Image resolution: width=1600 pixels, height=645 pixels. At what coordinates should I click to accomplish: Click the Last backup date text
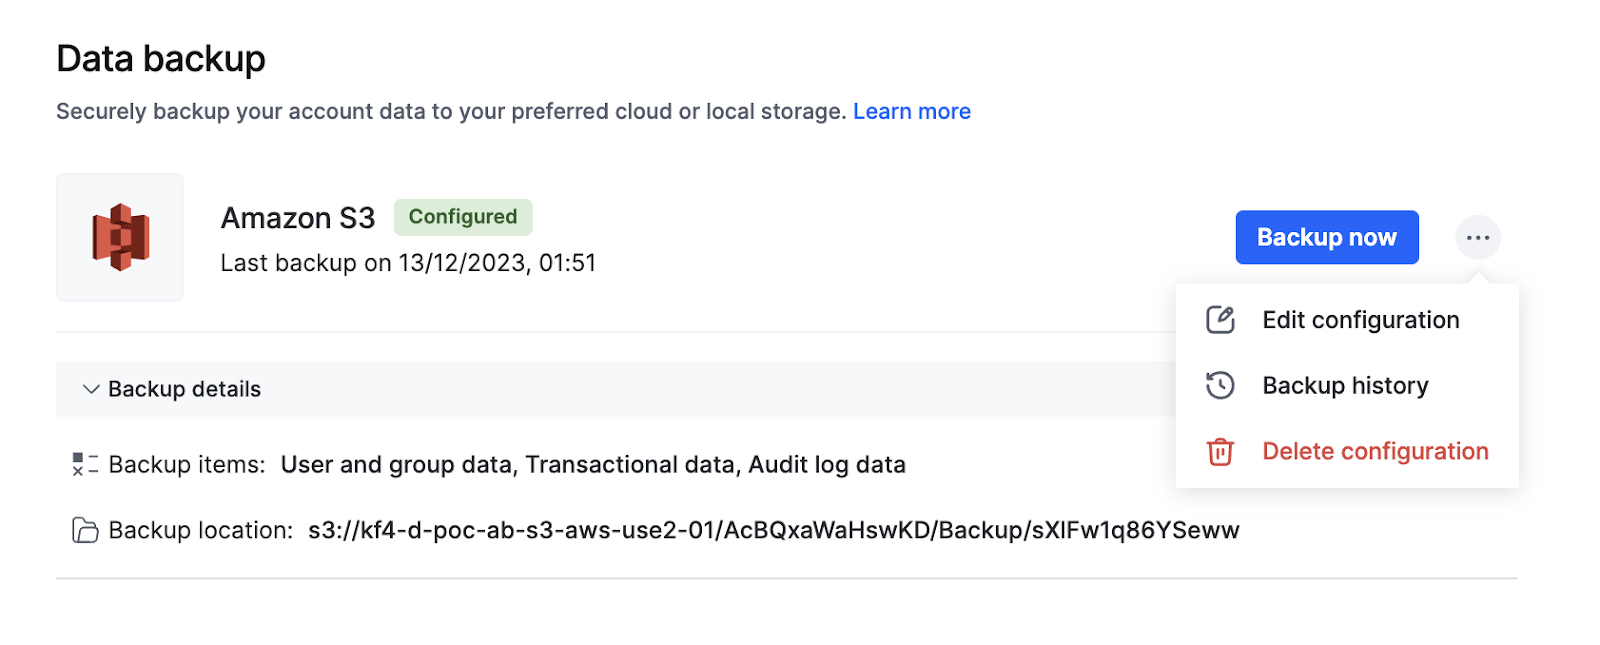(408, 263)
